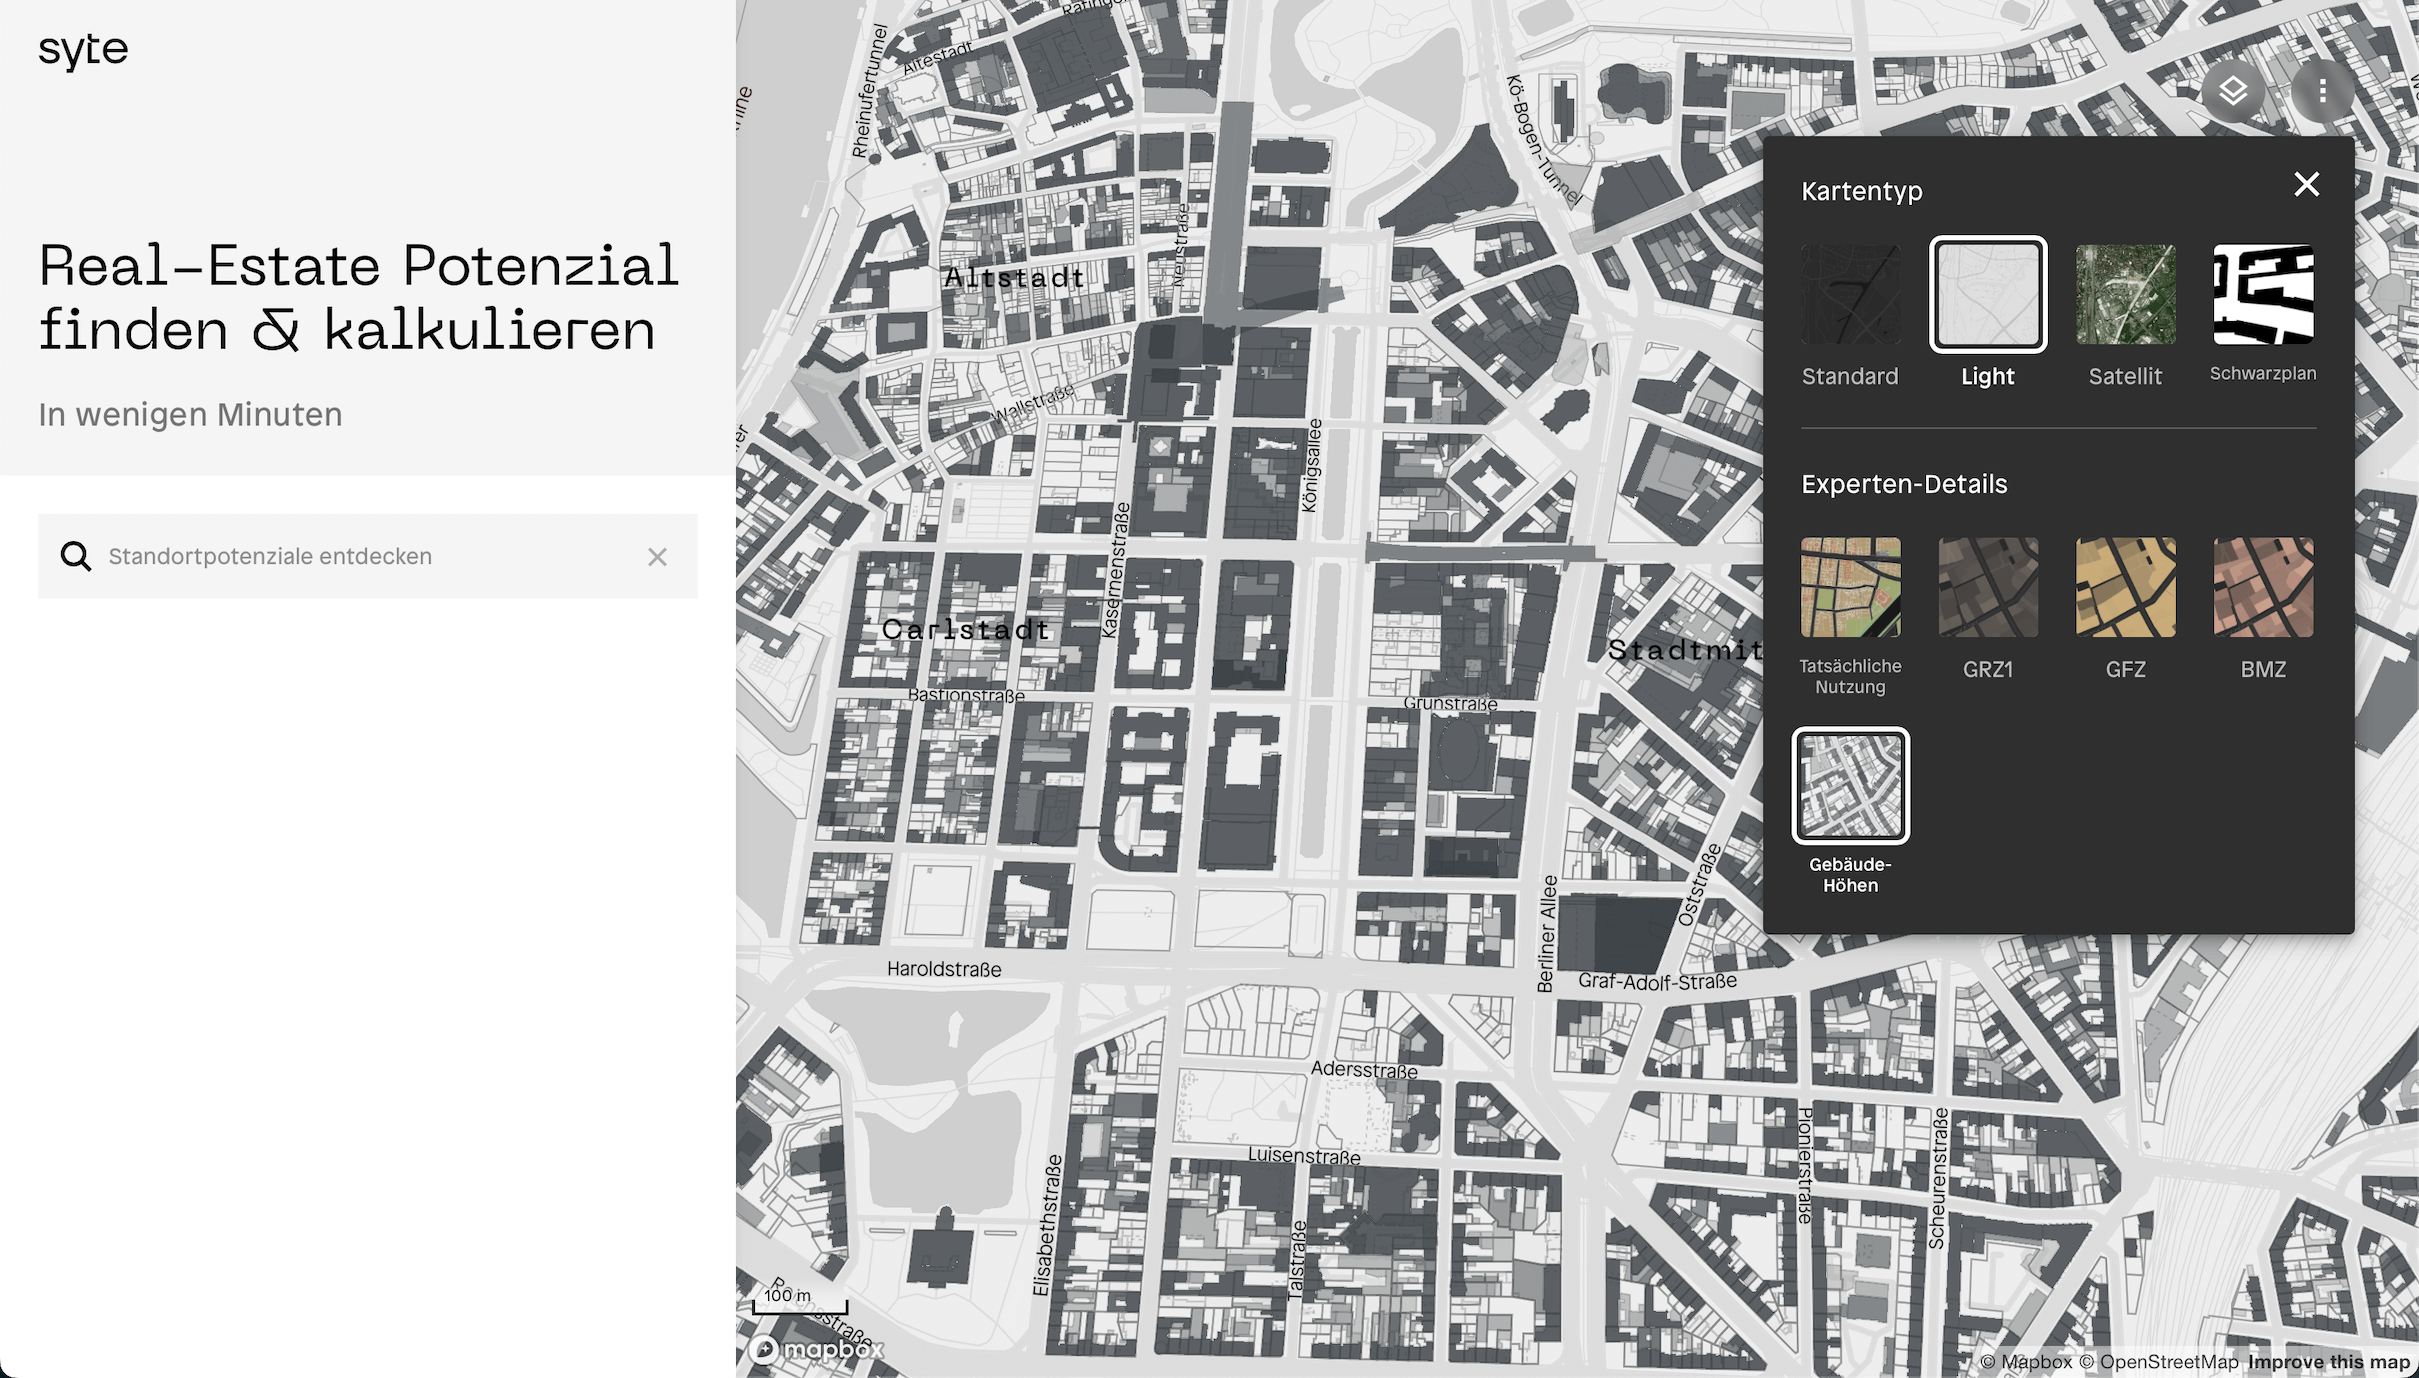
Task: Open the Improve this map link
Action: coord(2328,1362)
